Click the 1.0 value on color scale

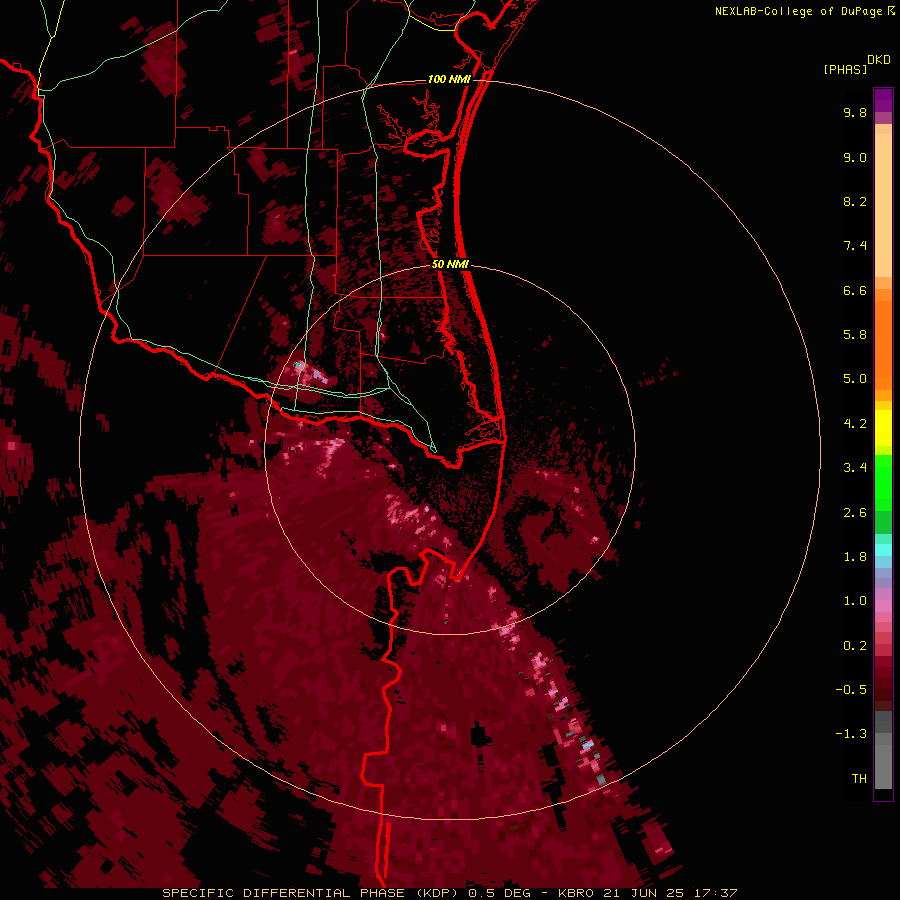(x=855, y=601)
